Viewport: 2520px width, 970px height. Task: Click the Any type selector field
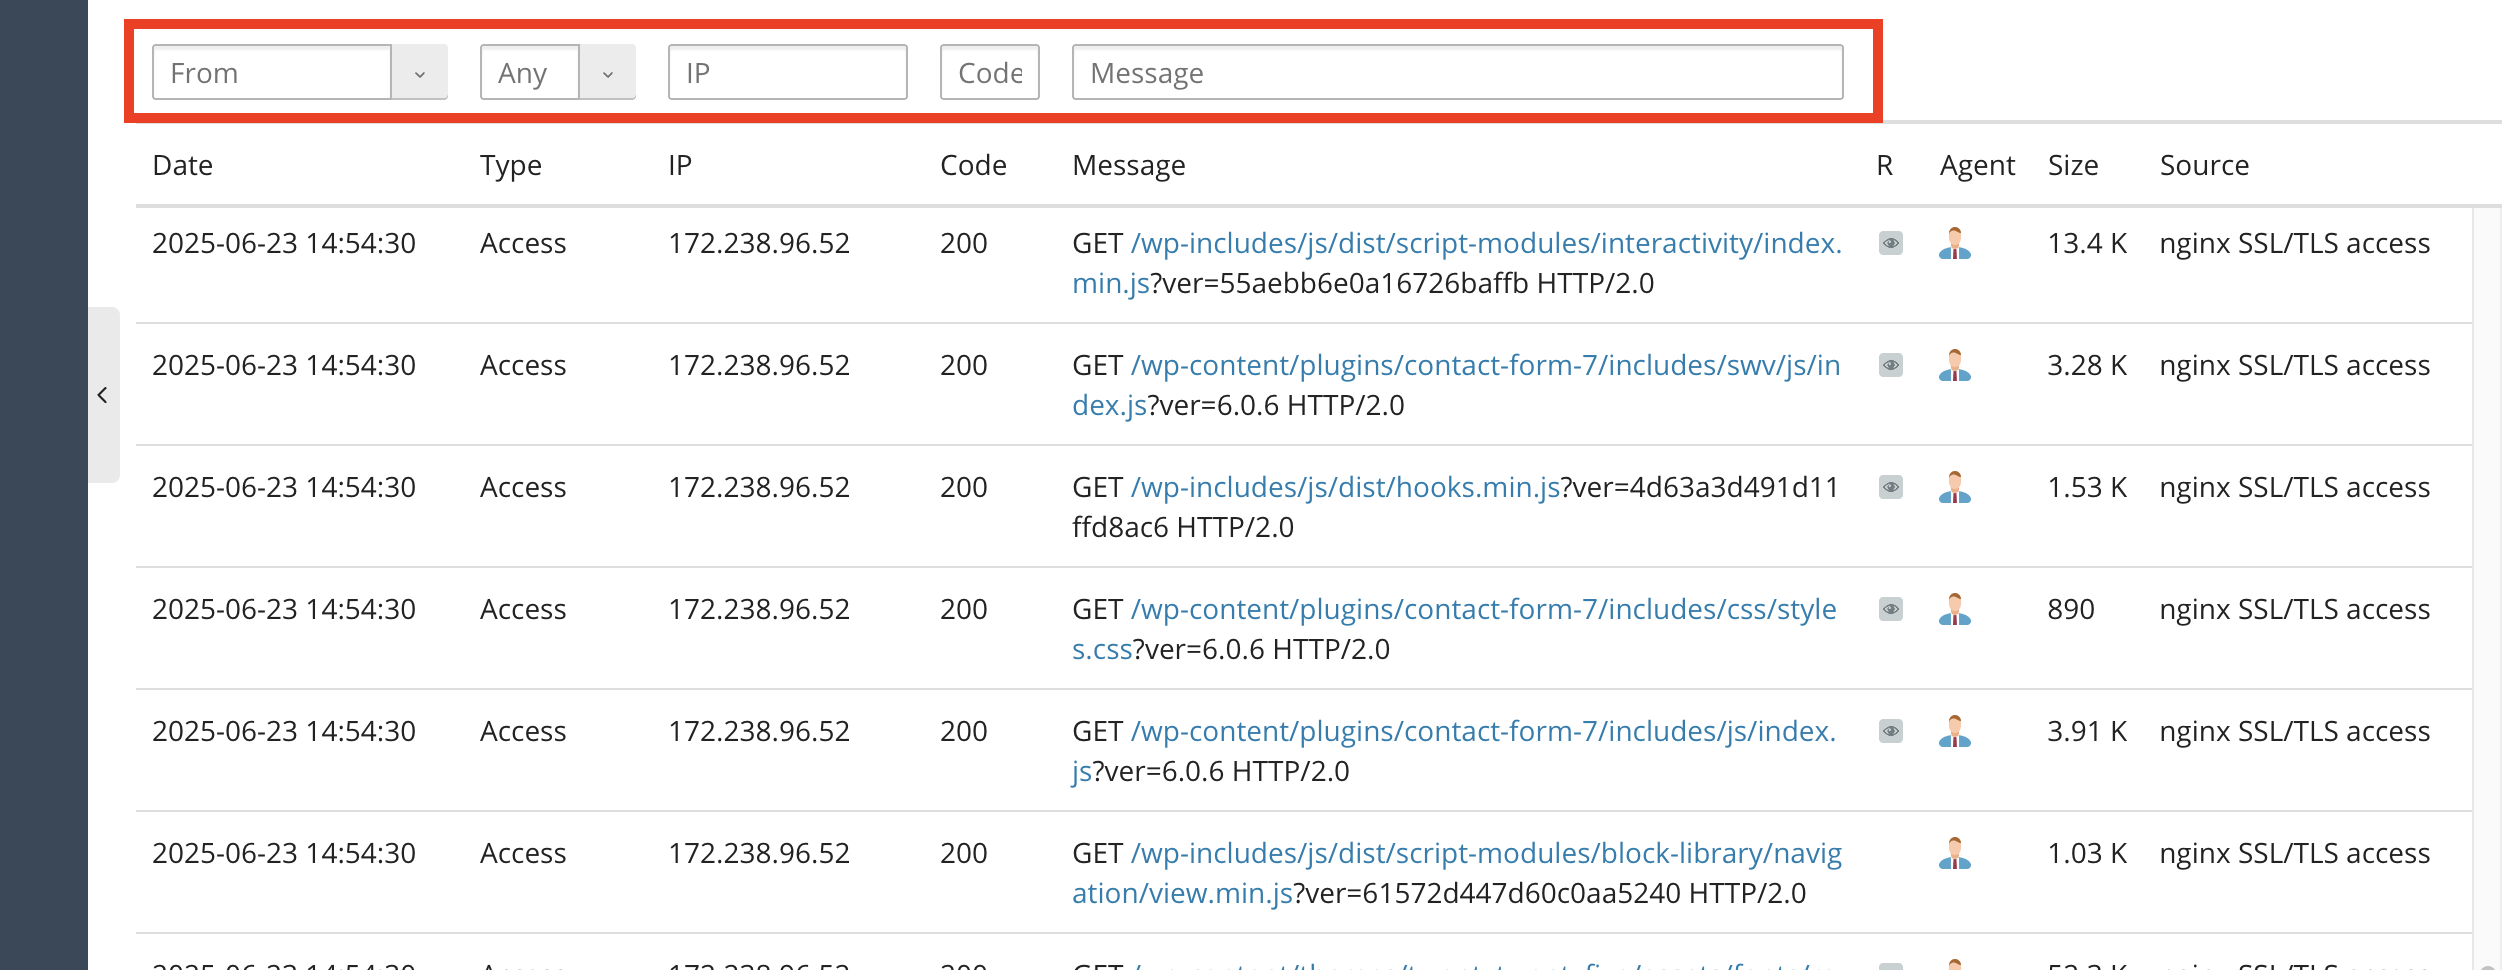click(x=530, y=72)
